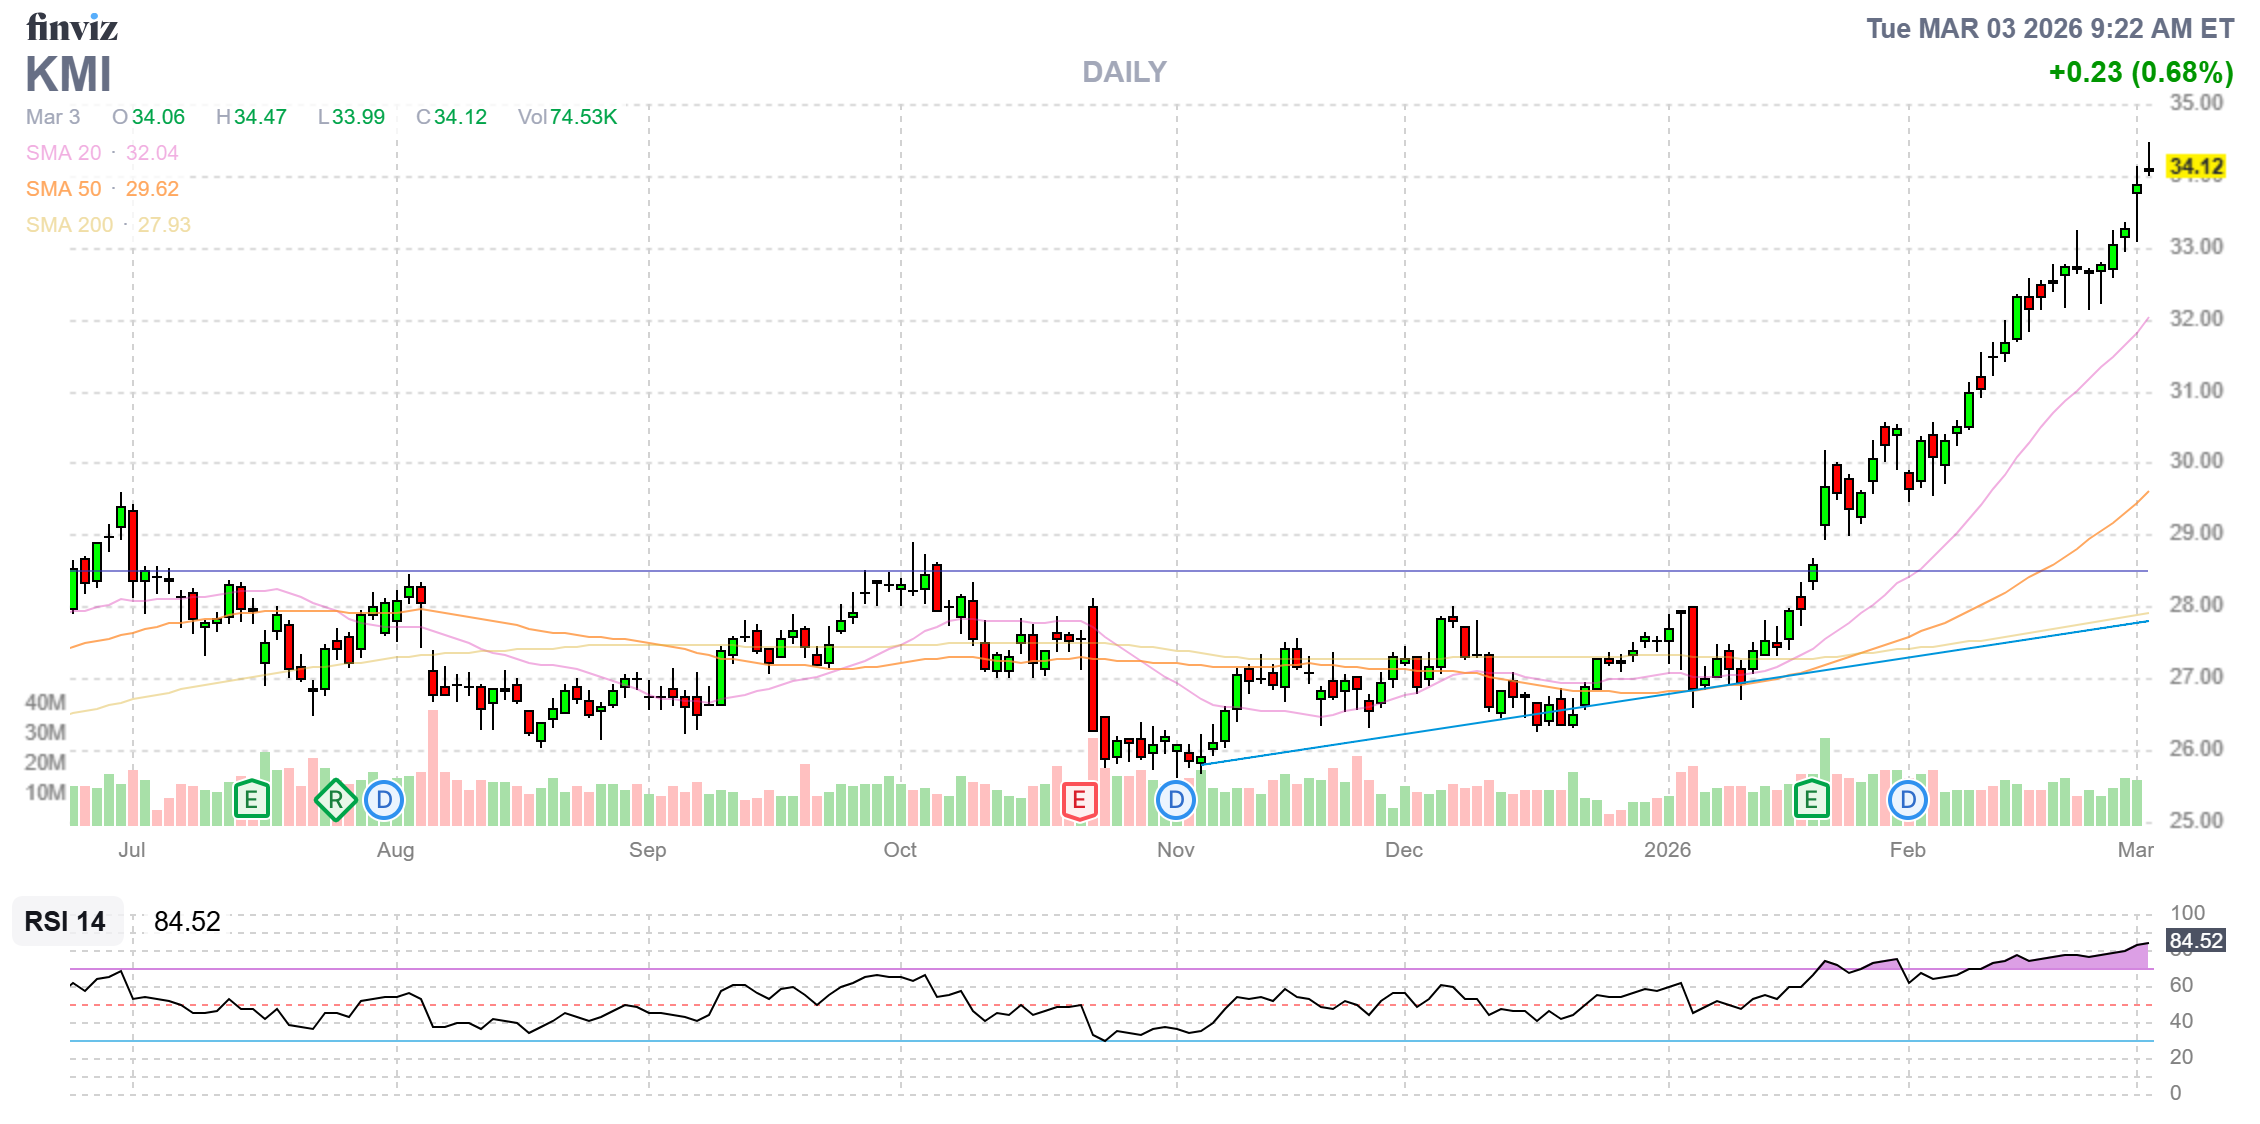Click the blue D dividend marker at November
Viewport: 2260px width, 1124px height.
[1176, 800]
